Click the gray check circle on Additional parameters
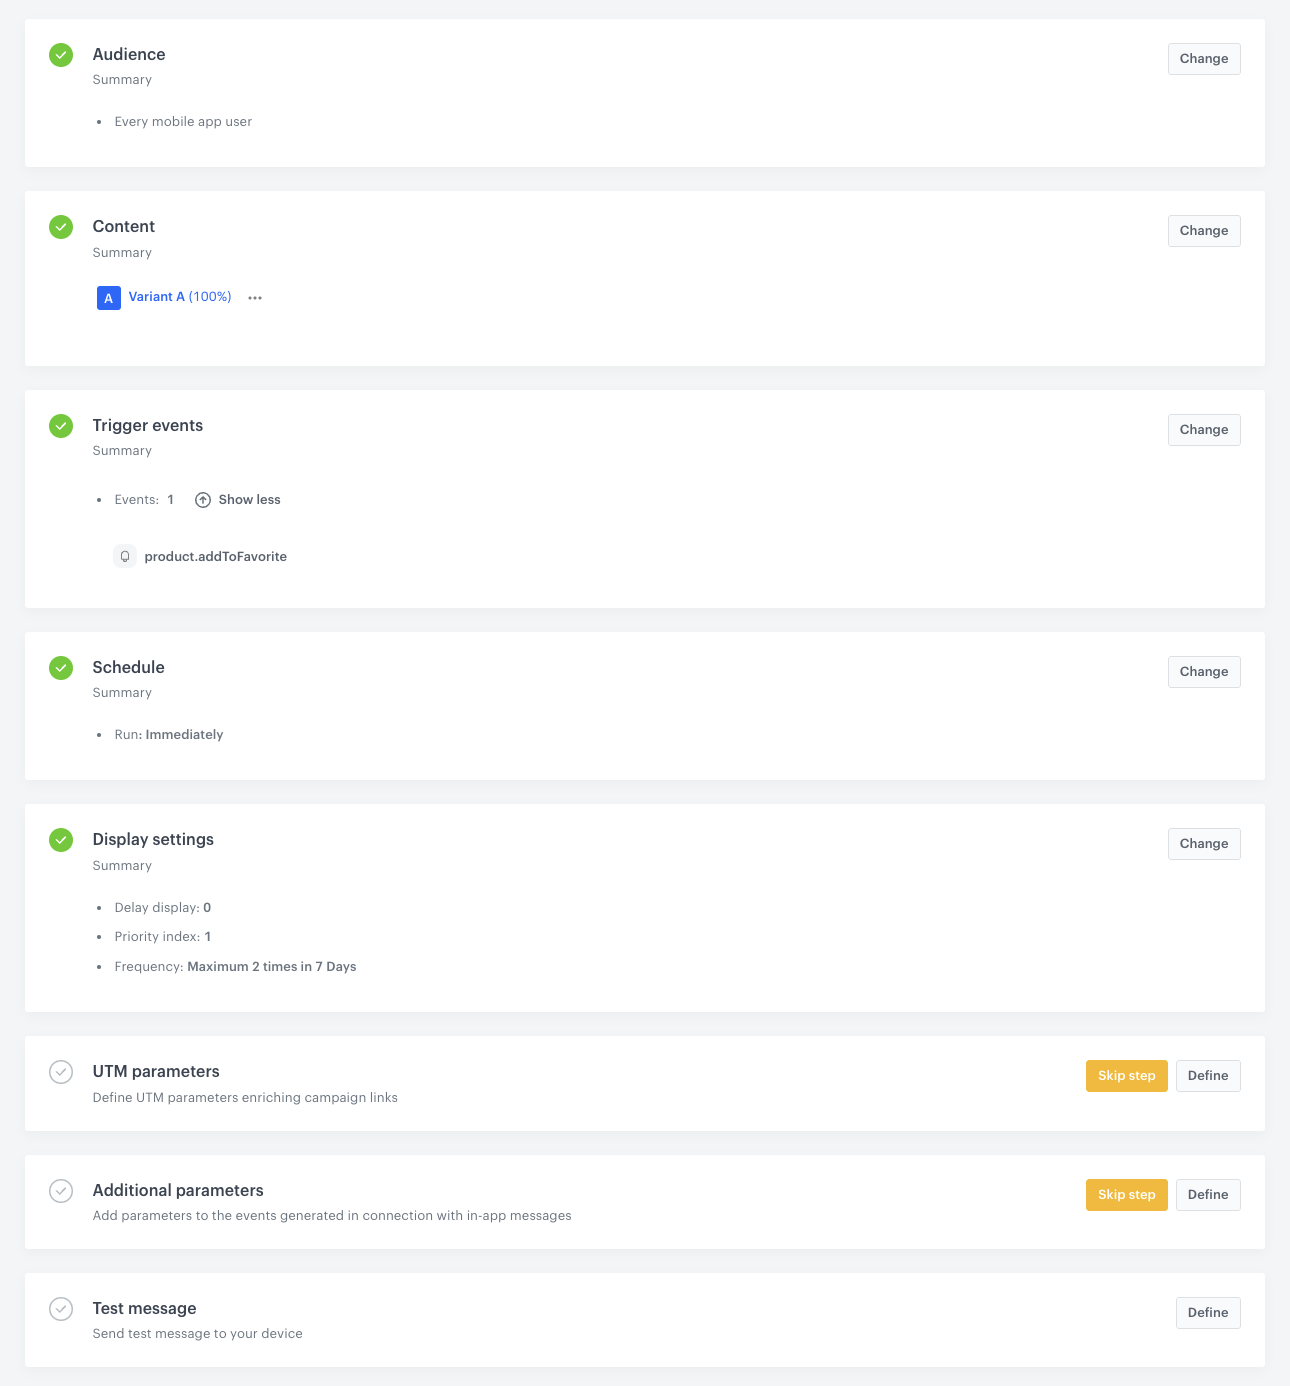Screen dimensions: 1290x1386 (61, 1191)
